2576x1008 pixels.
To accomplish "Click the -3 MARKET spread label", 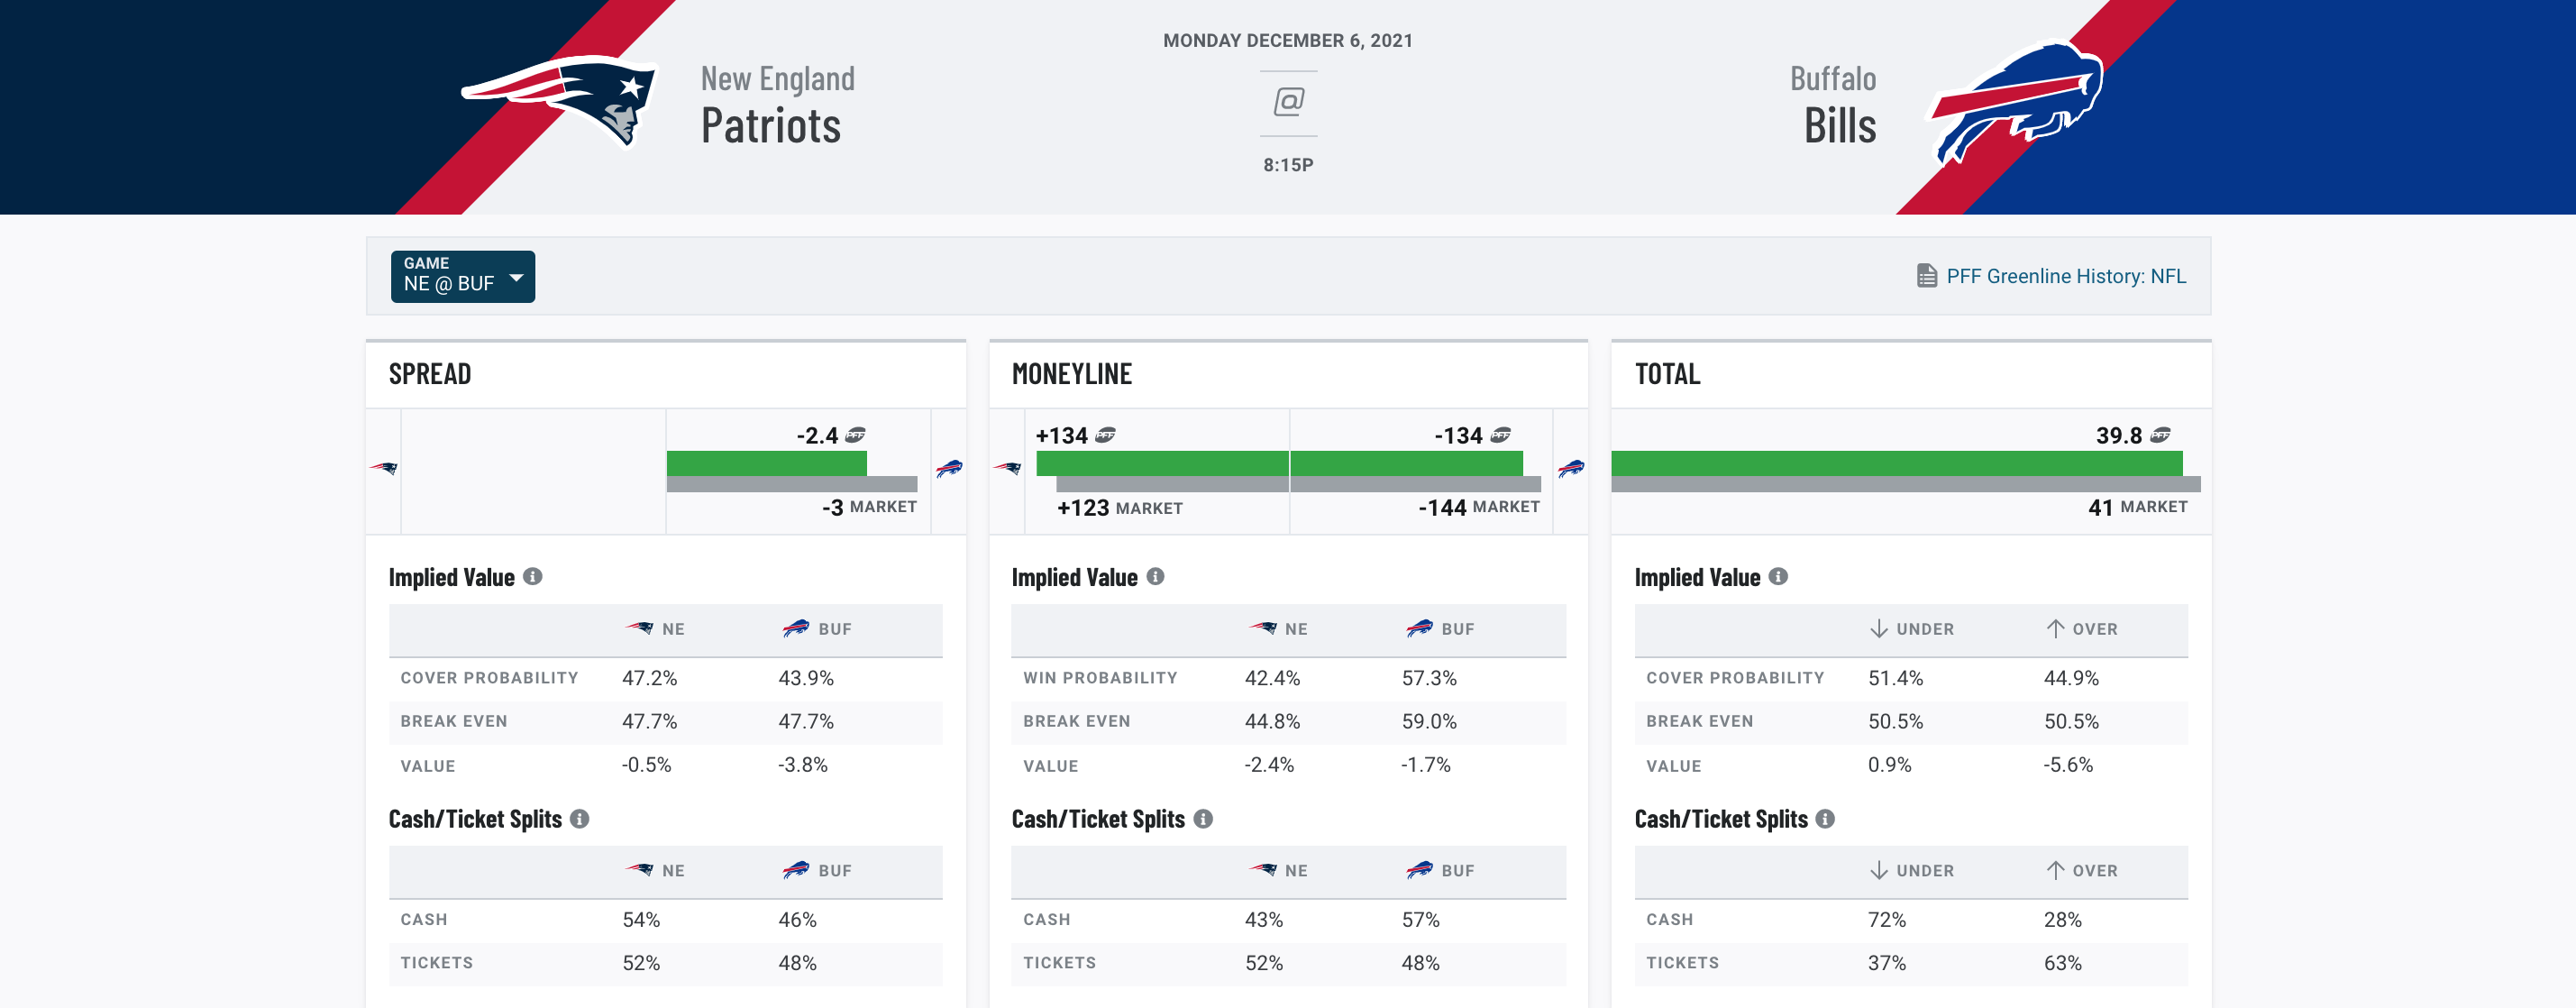I will [x=869, y=507].
